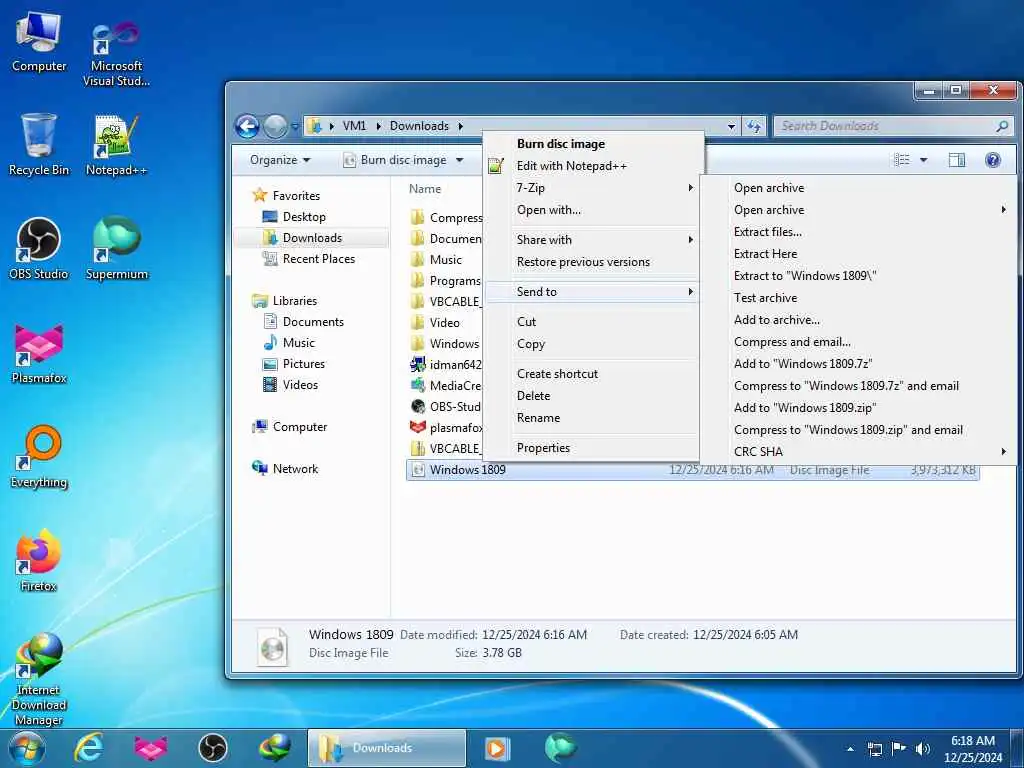Click the network tray icon
This screenshot has width=1024, height=768.
(875, 749)
